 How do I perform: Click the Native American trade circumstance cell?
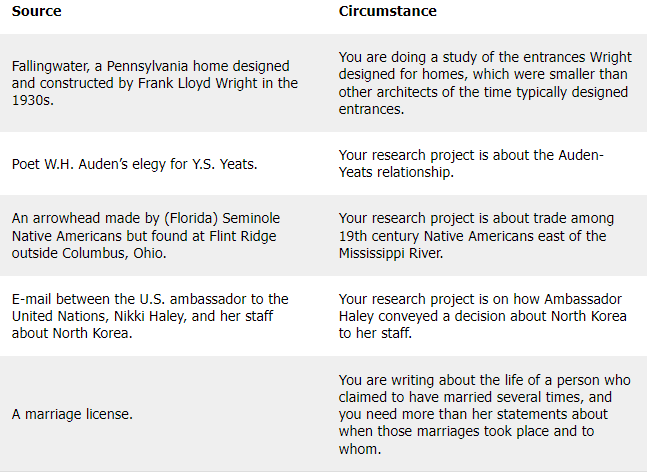tap(476, 236)
